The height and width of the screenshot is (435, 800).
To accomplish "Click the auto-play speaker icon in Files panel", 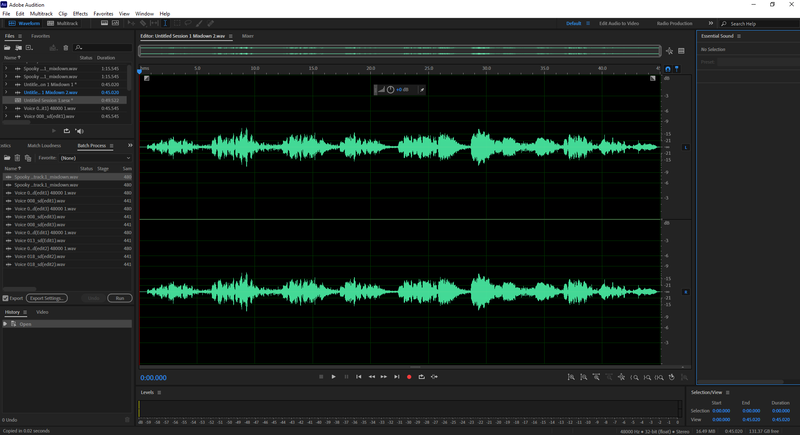I will [80, 131].
